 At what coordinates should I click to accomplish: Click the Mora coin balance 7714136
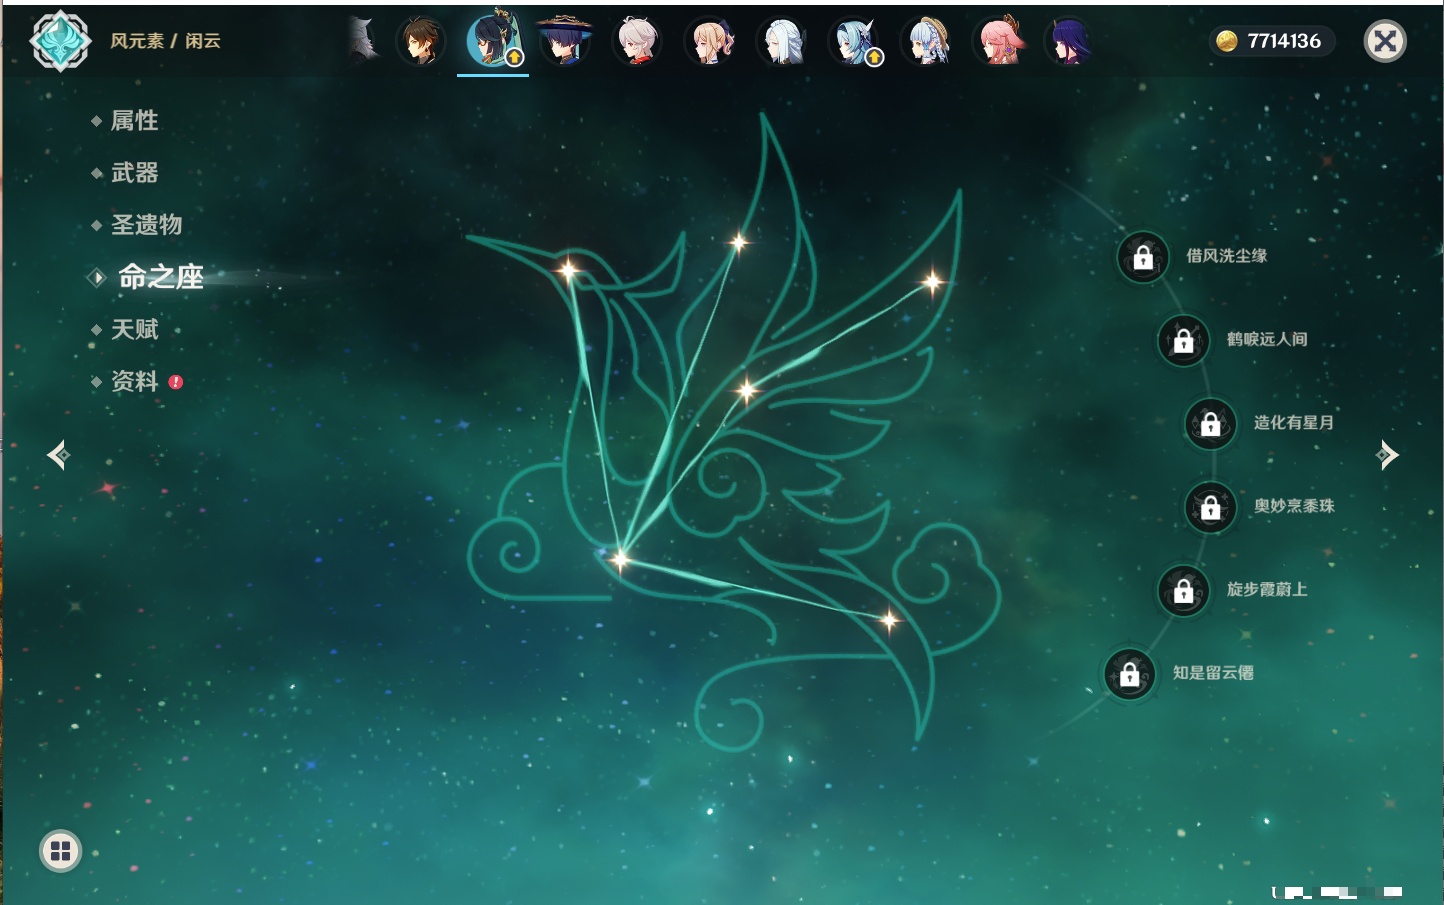point(1271,41)
